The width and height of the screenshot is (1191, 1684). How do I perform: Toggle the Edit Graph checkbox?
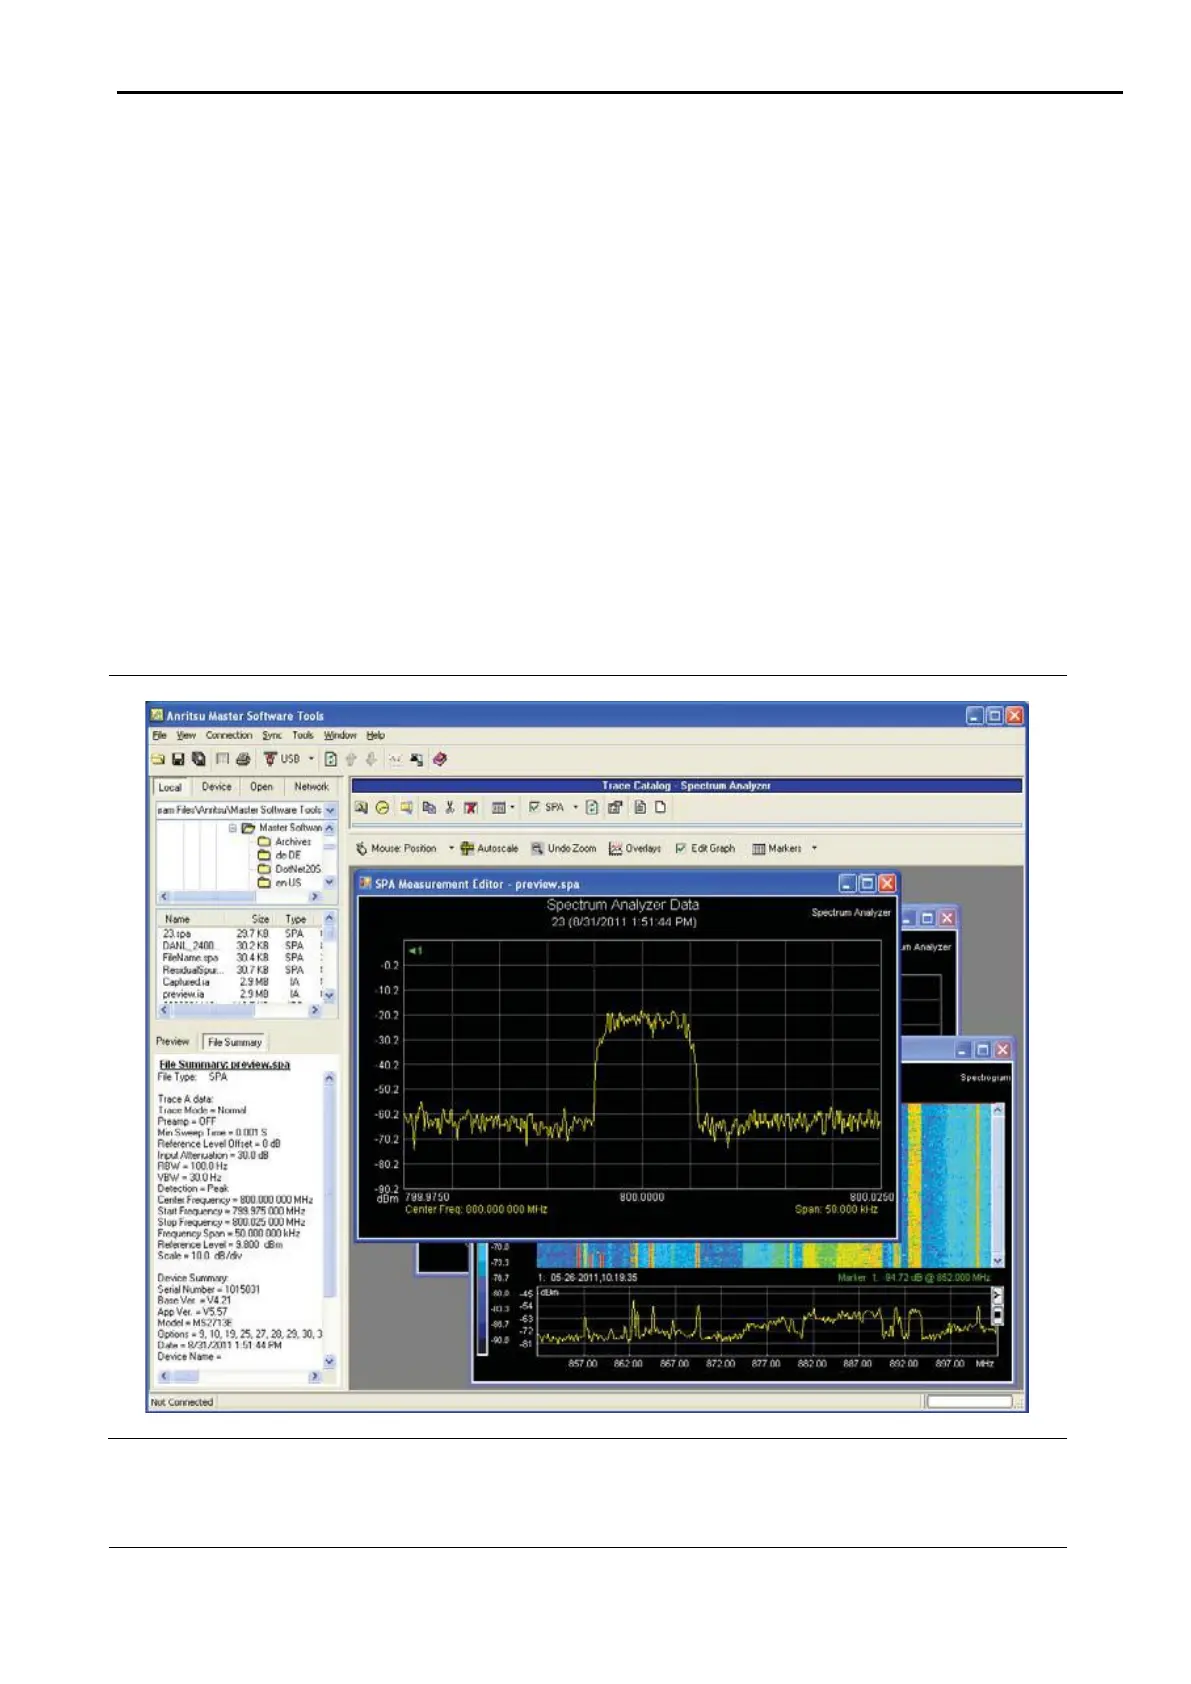(681, 848)
